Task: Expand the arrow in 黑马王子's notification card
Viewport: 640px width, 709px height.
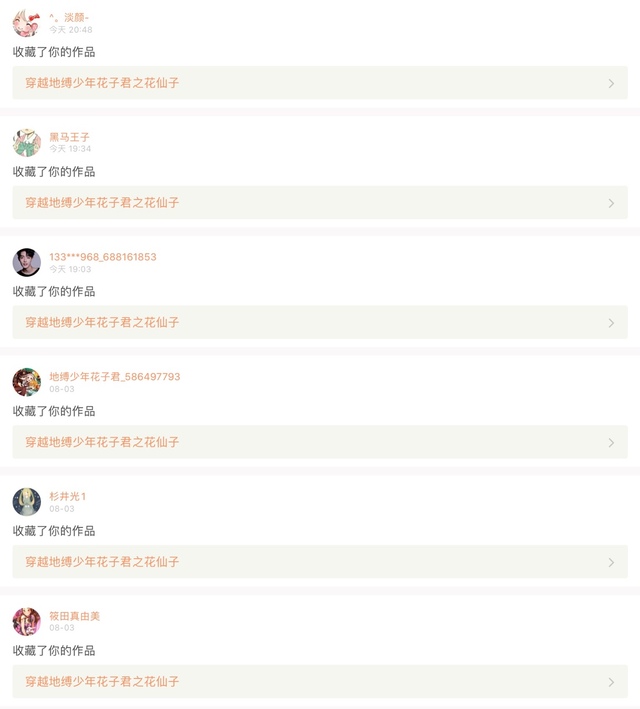Action: coord(611,203)
